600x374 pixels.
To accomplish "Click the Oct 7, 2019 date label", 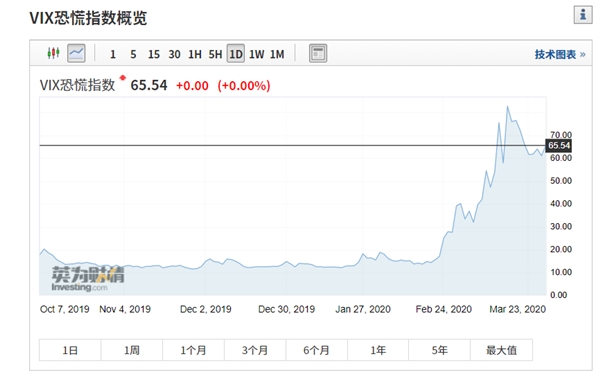I will coord(64,309).
